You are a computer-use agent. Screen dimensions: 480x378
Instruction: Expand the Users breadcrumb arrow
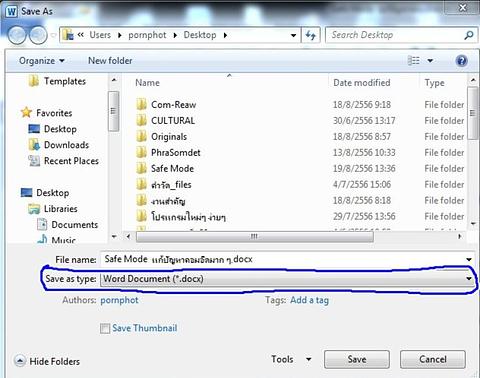coord(120,35)
